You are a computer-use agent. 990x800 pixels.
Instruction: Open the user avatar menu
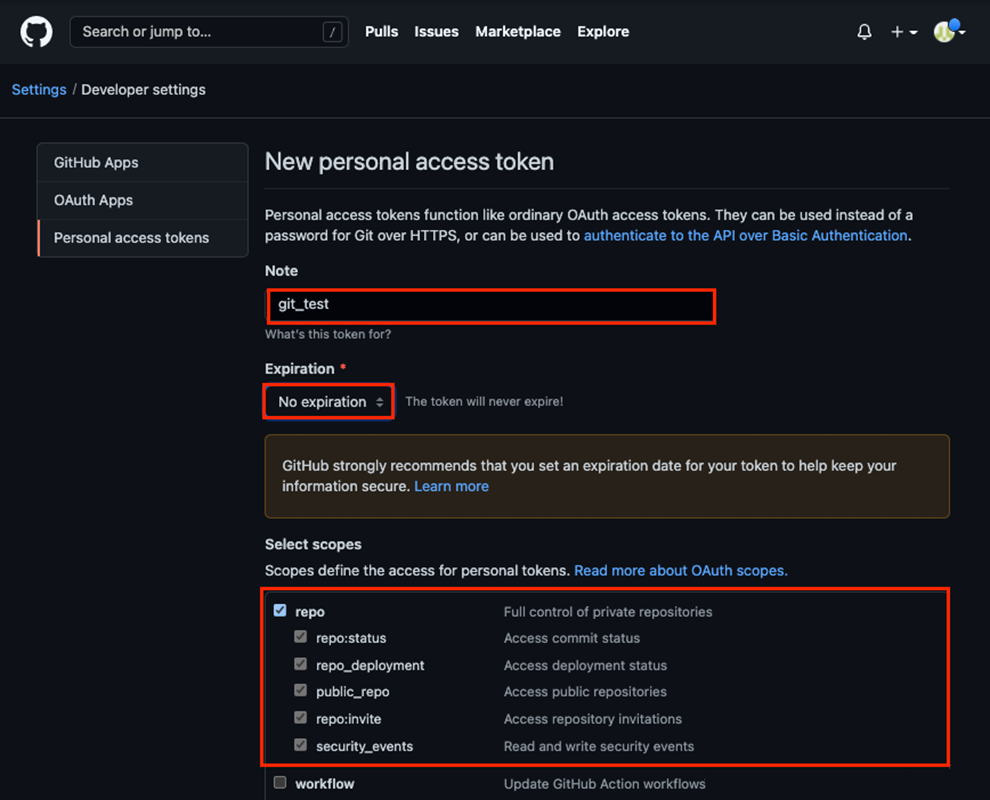948,32
